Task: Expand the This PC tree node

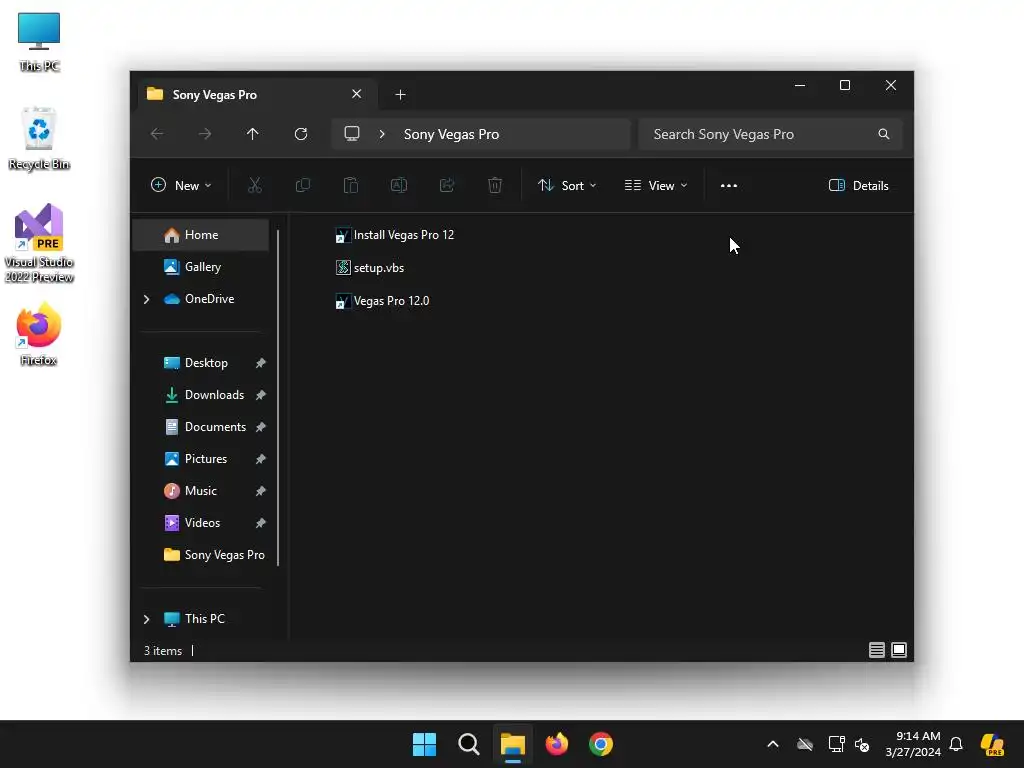Action: point(146,619)
